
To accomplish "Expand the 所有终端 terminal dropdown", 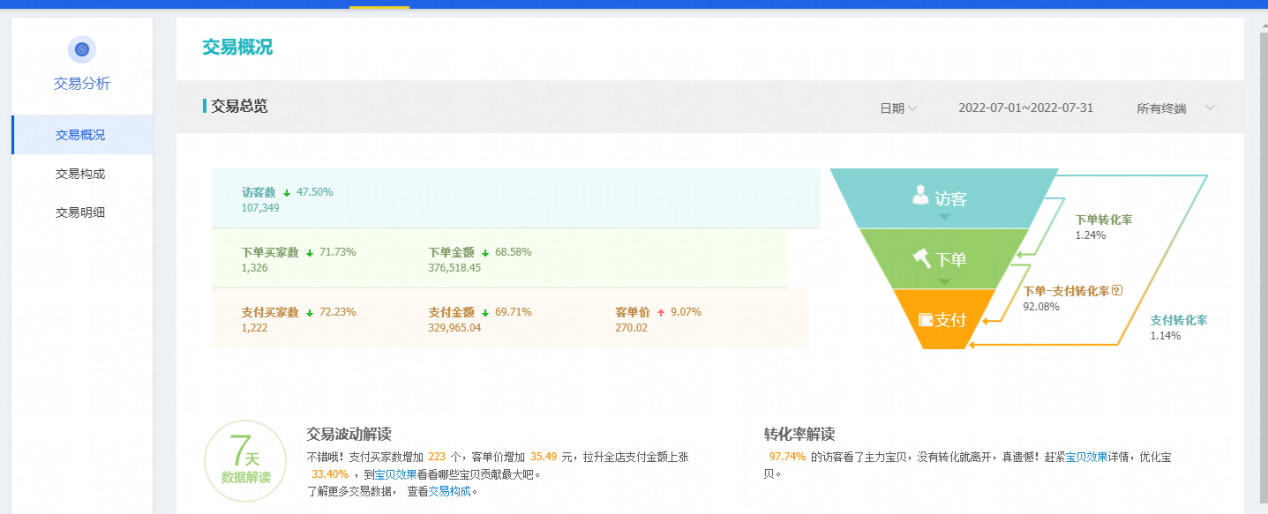I will pyautogui.click(x=1175, y=108).
